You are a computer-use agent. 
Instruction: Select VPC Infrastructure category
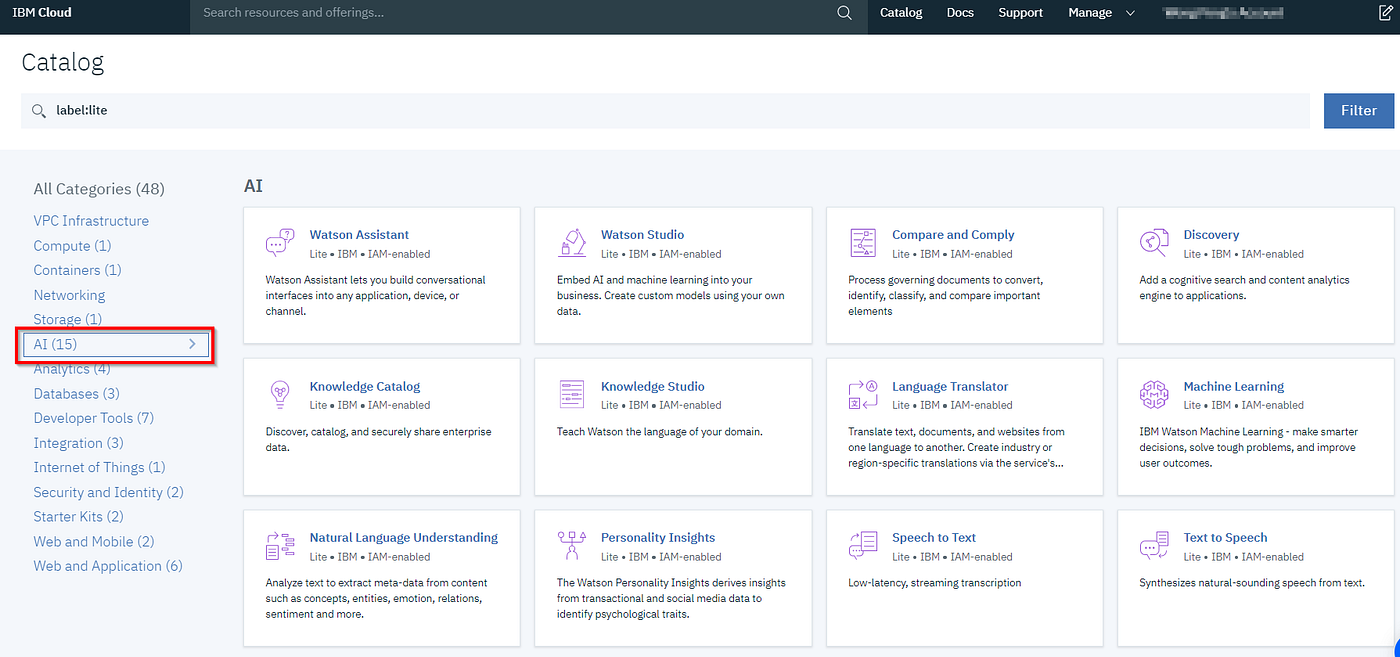(91, 221)
